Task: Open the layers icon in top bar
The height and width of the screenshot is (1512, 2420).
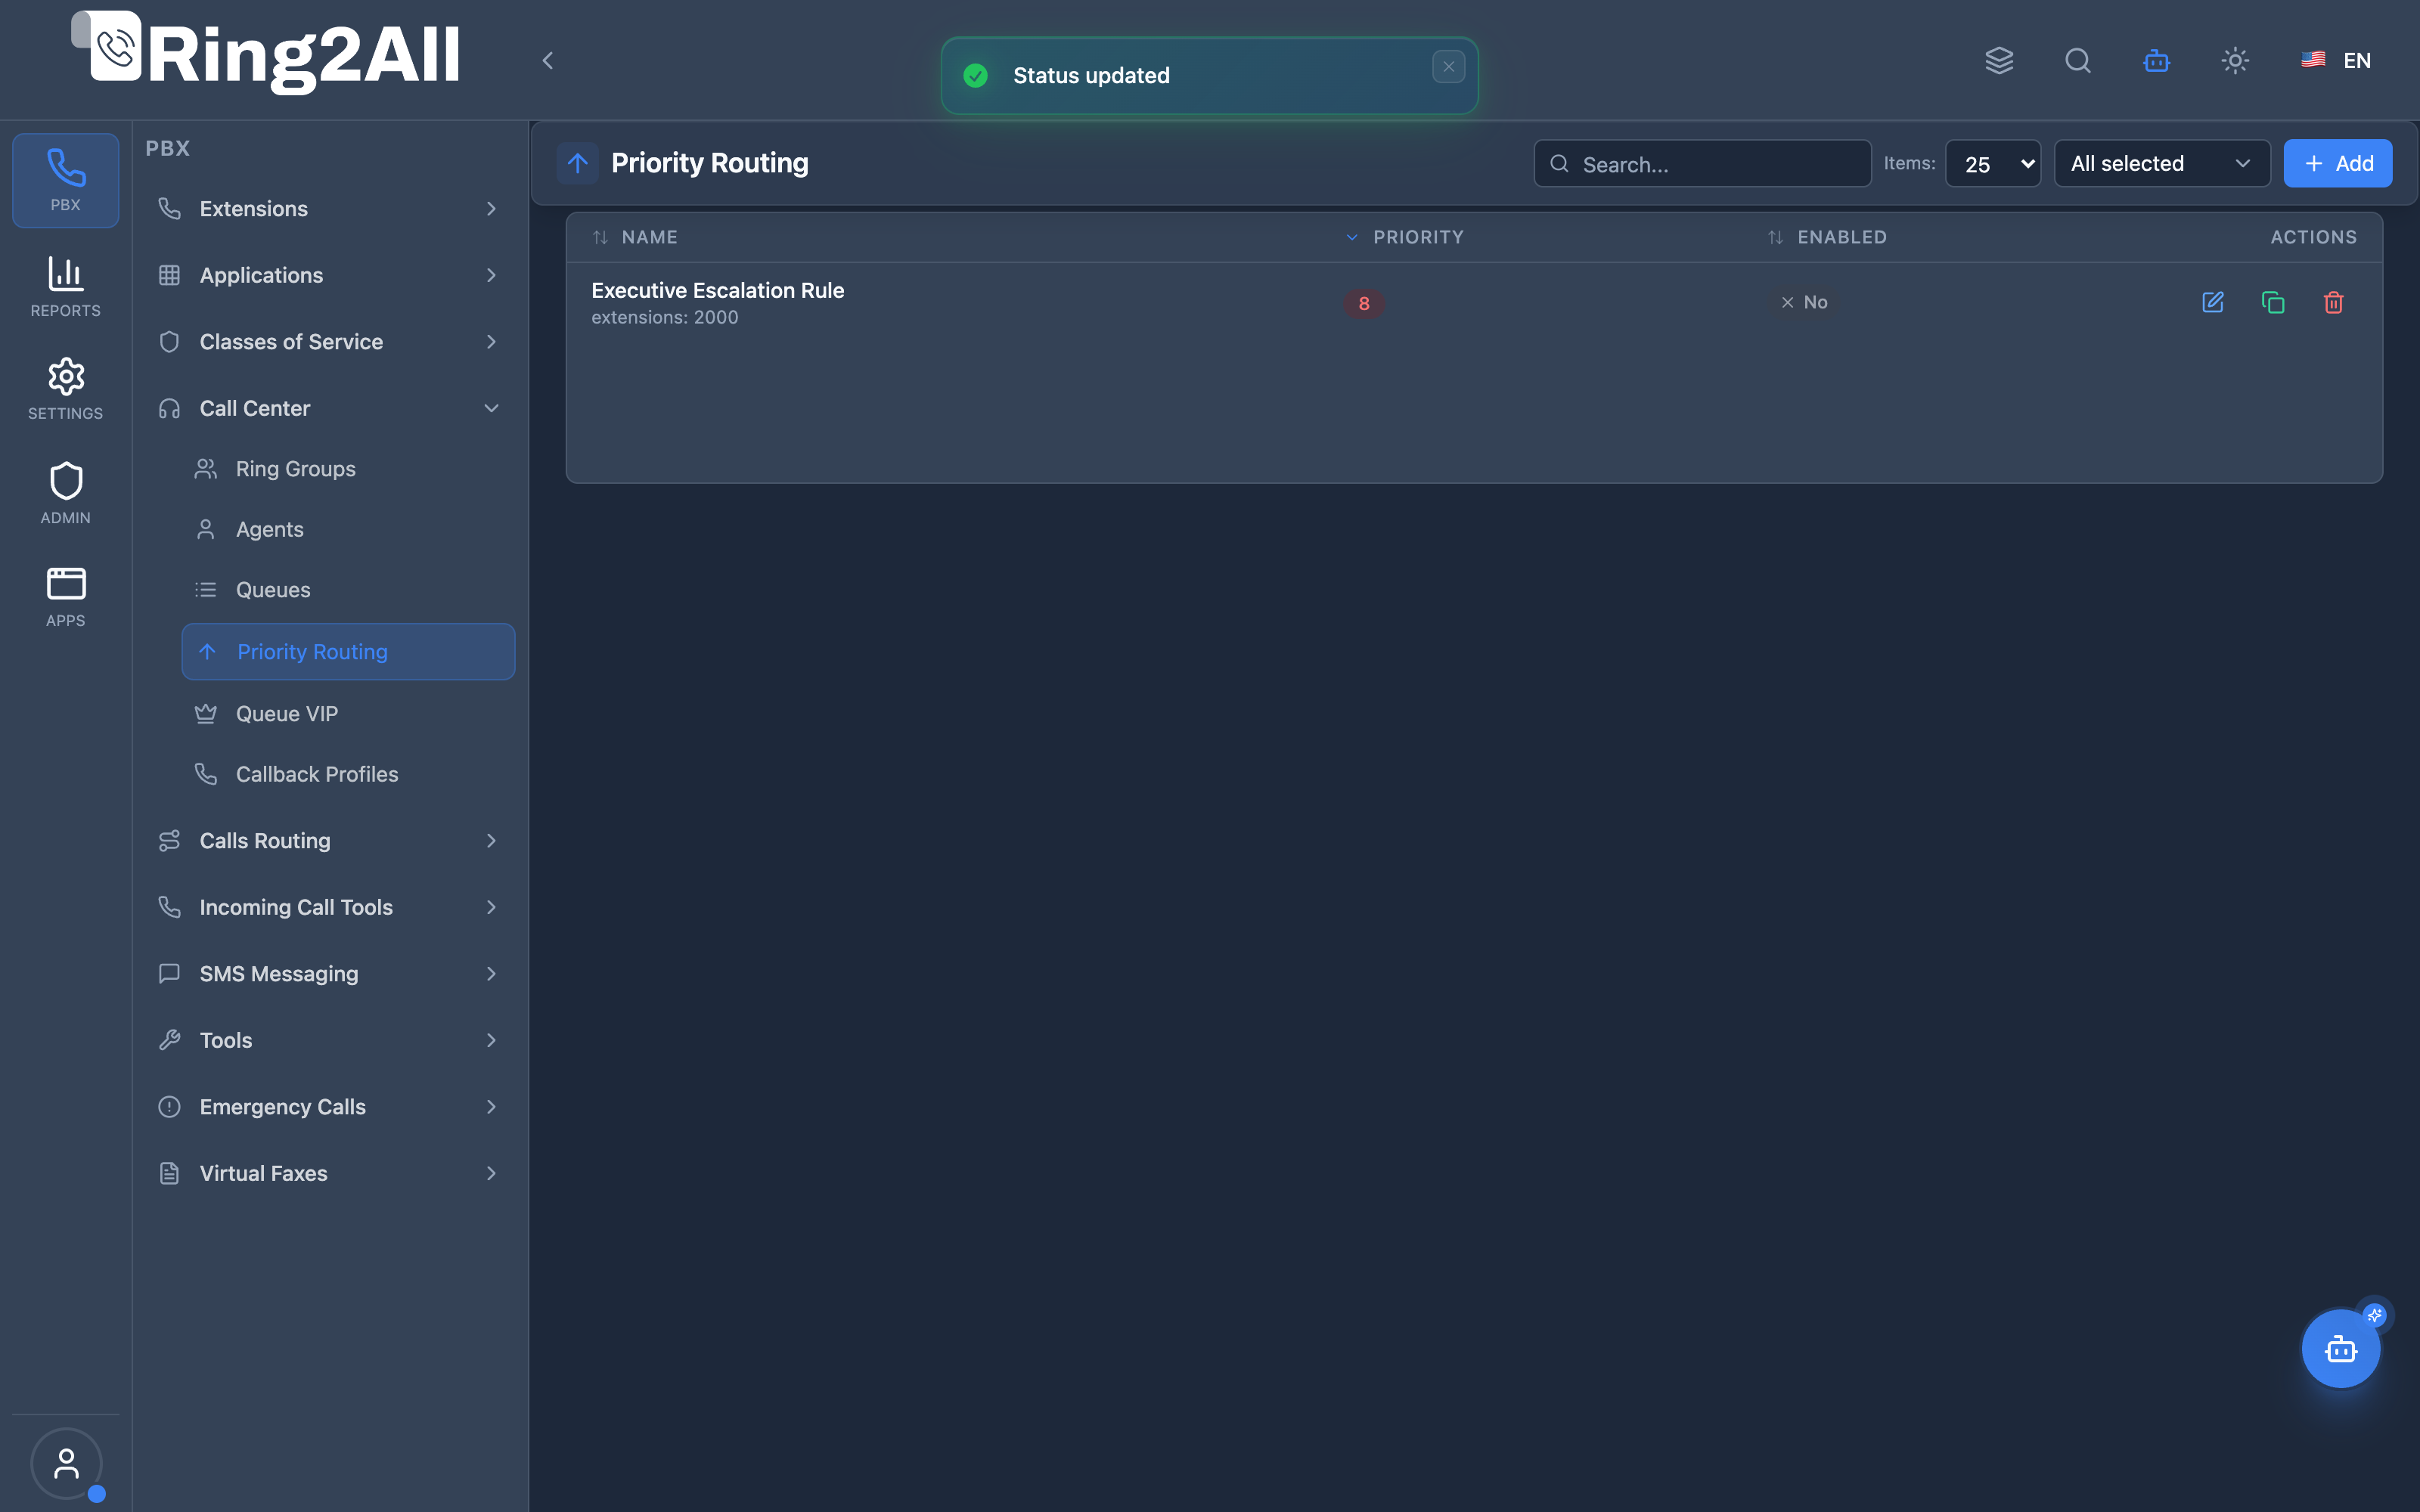Action: coord(1999,60)
